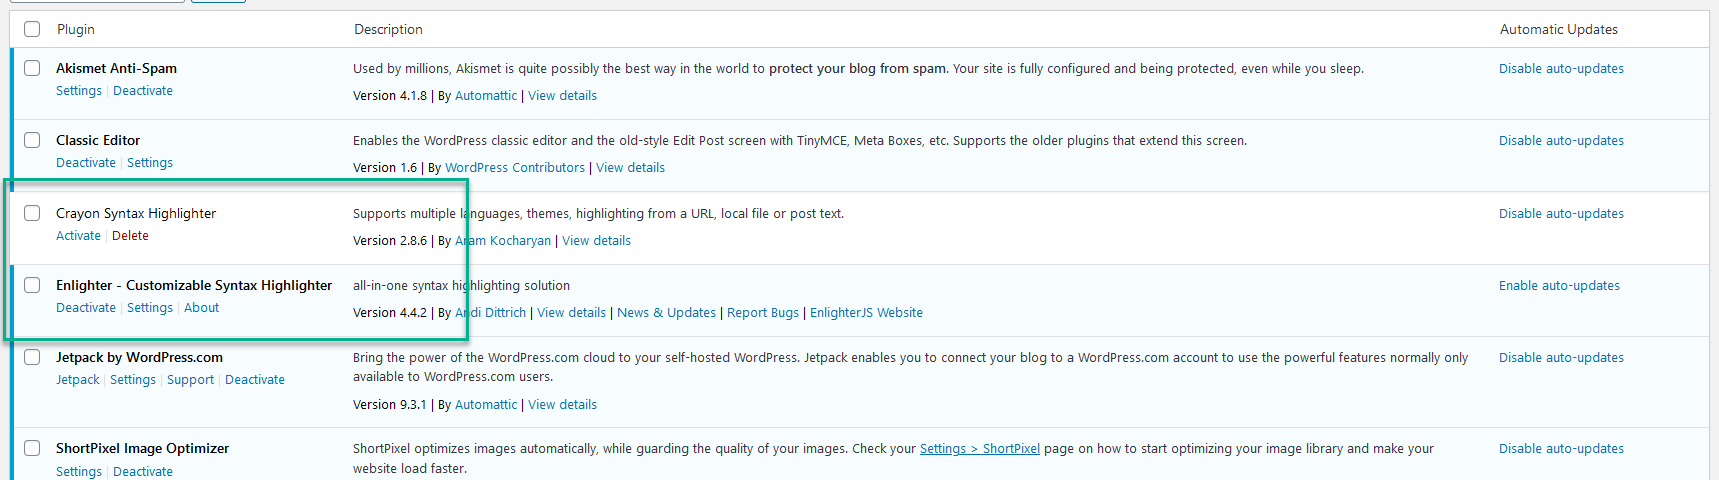1719x480 pixels.
Task: Open Jetpack plugin Settings
Action: click(133, 380)
